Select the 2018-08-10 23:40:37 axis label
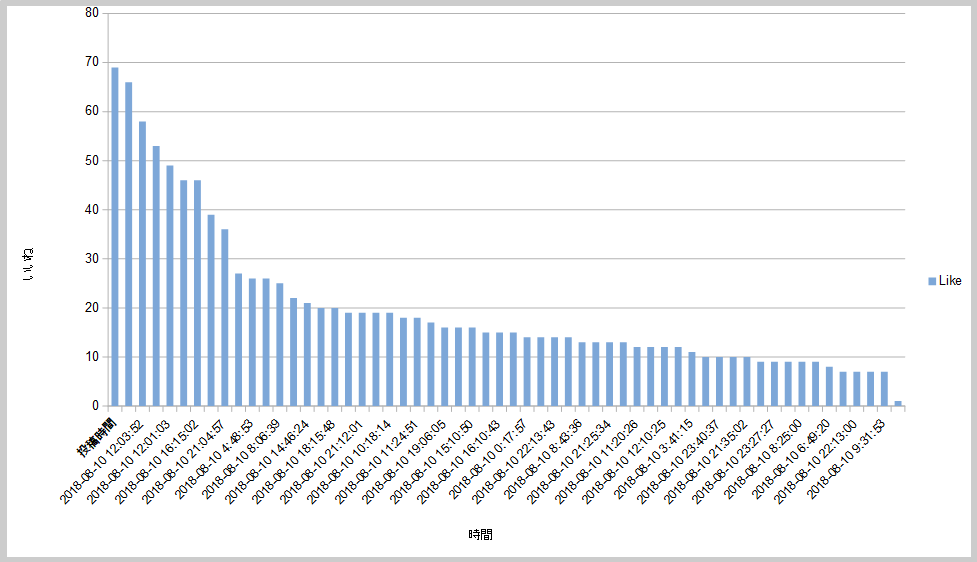The height and width of the screenshot is (562, 977). [x=678, y=462]
